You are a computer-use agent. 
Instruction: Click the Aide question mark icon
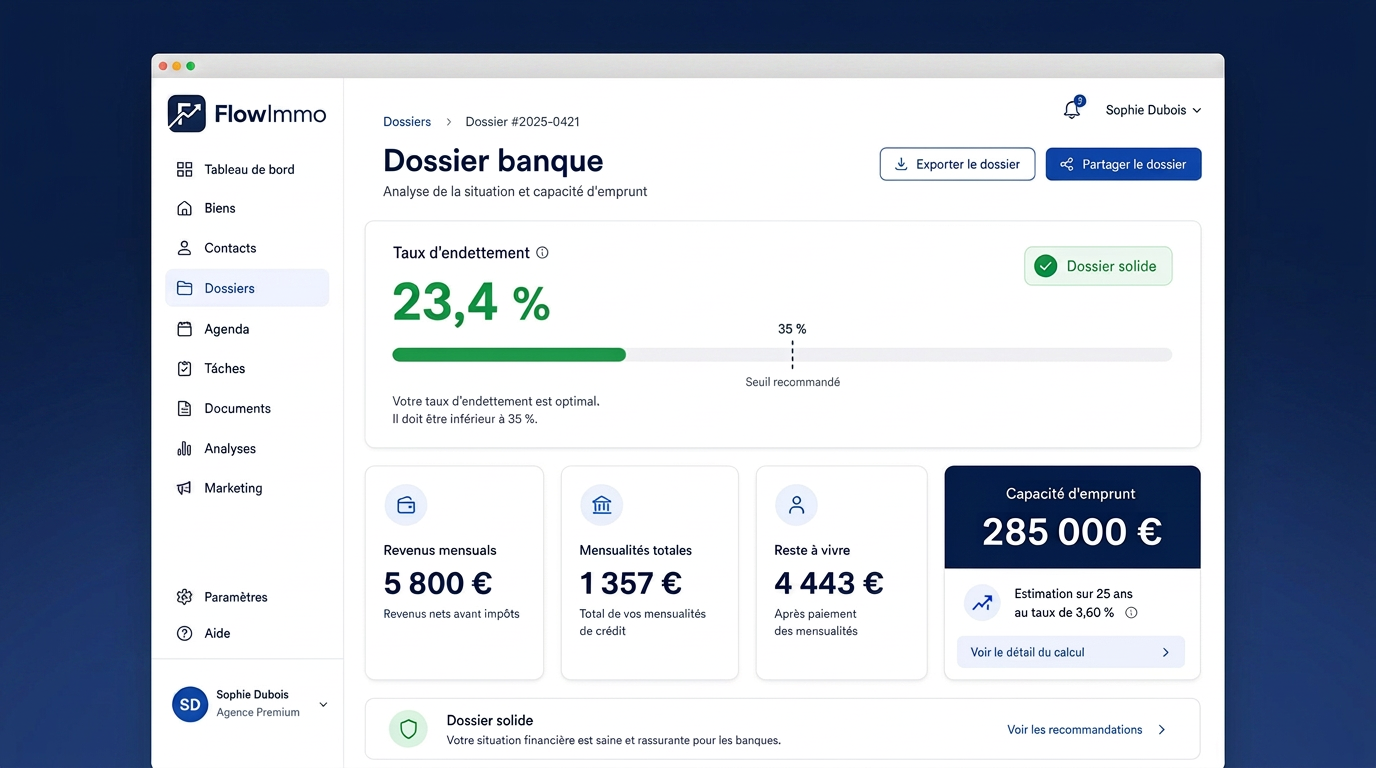(184, 633)
